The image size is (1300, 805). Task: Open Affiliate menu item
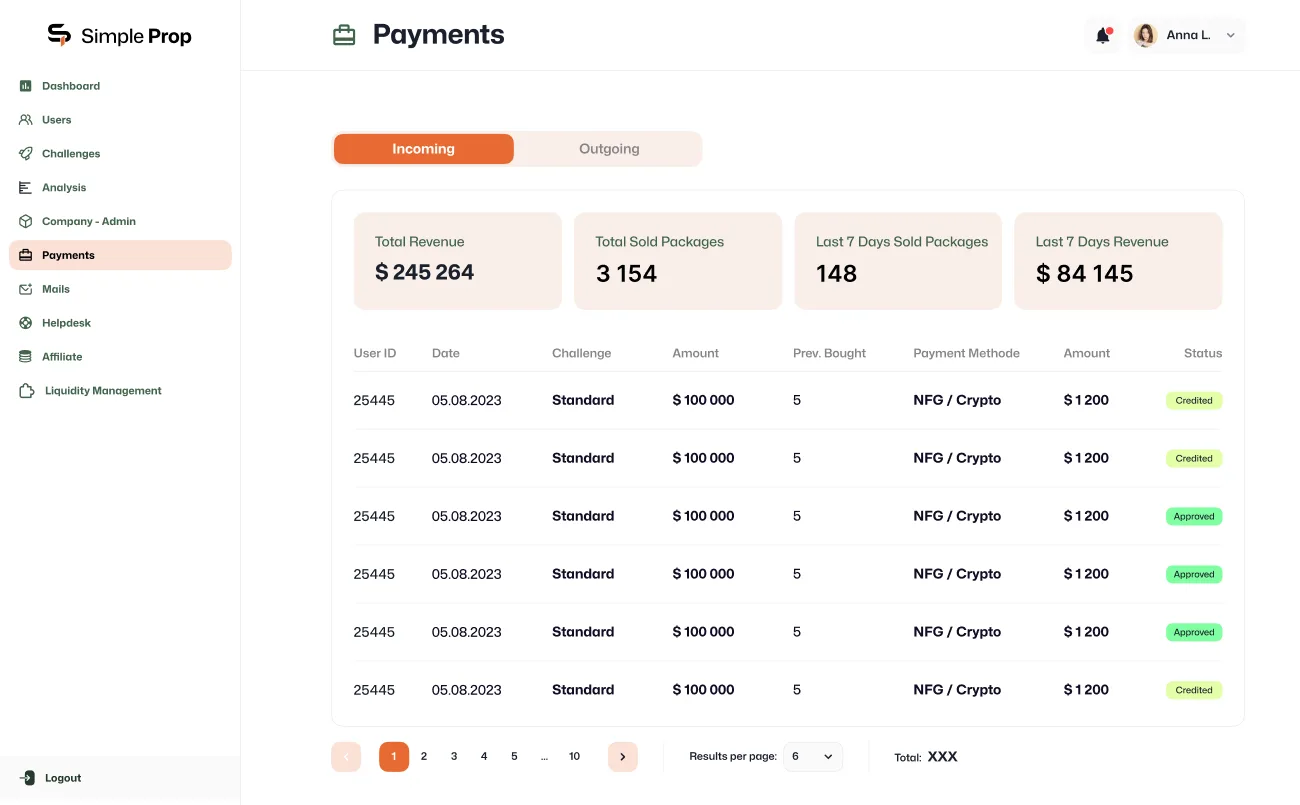click(x=62, y=357)
